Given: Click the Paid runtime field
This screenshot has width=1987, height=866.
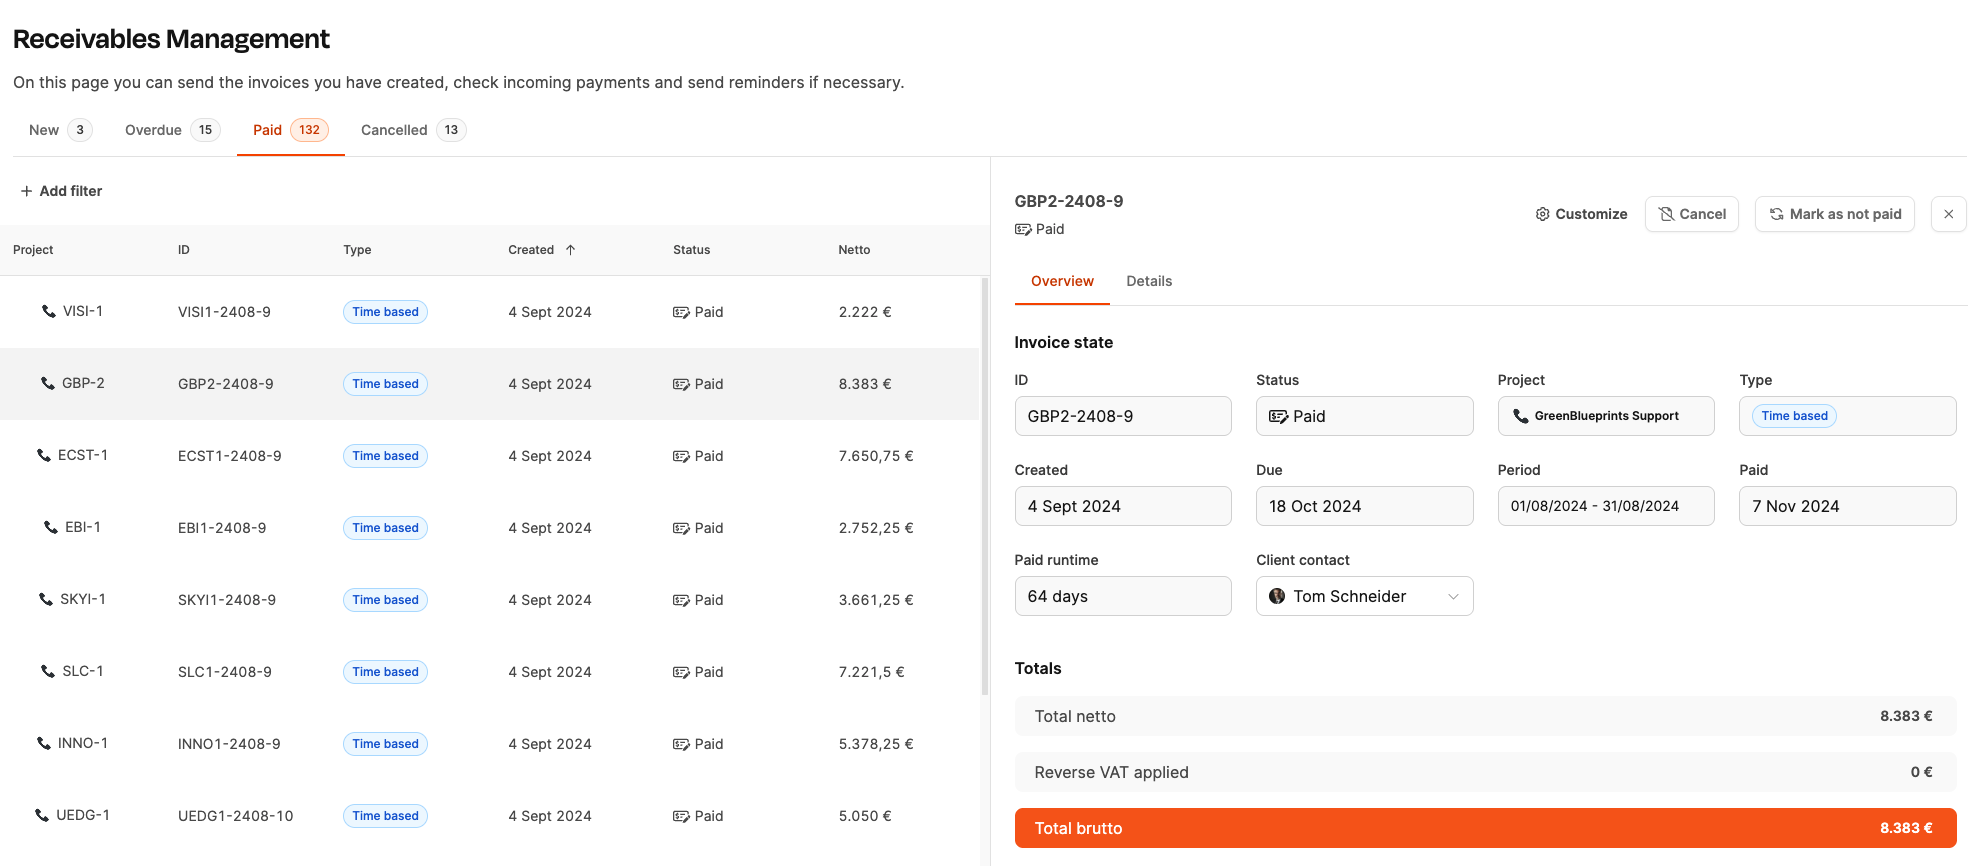Looking at the screenshot, I should (1123, 596).
